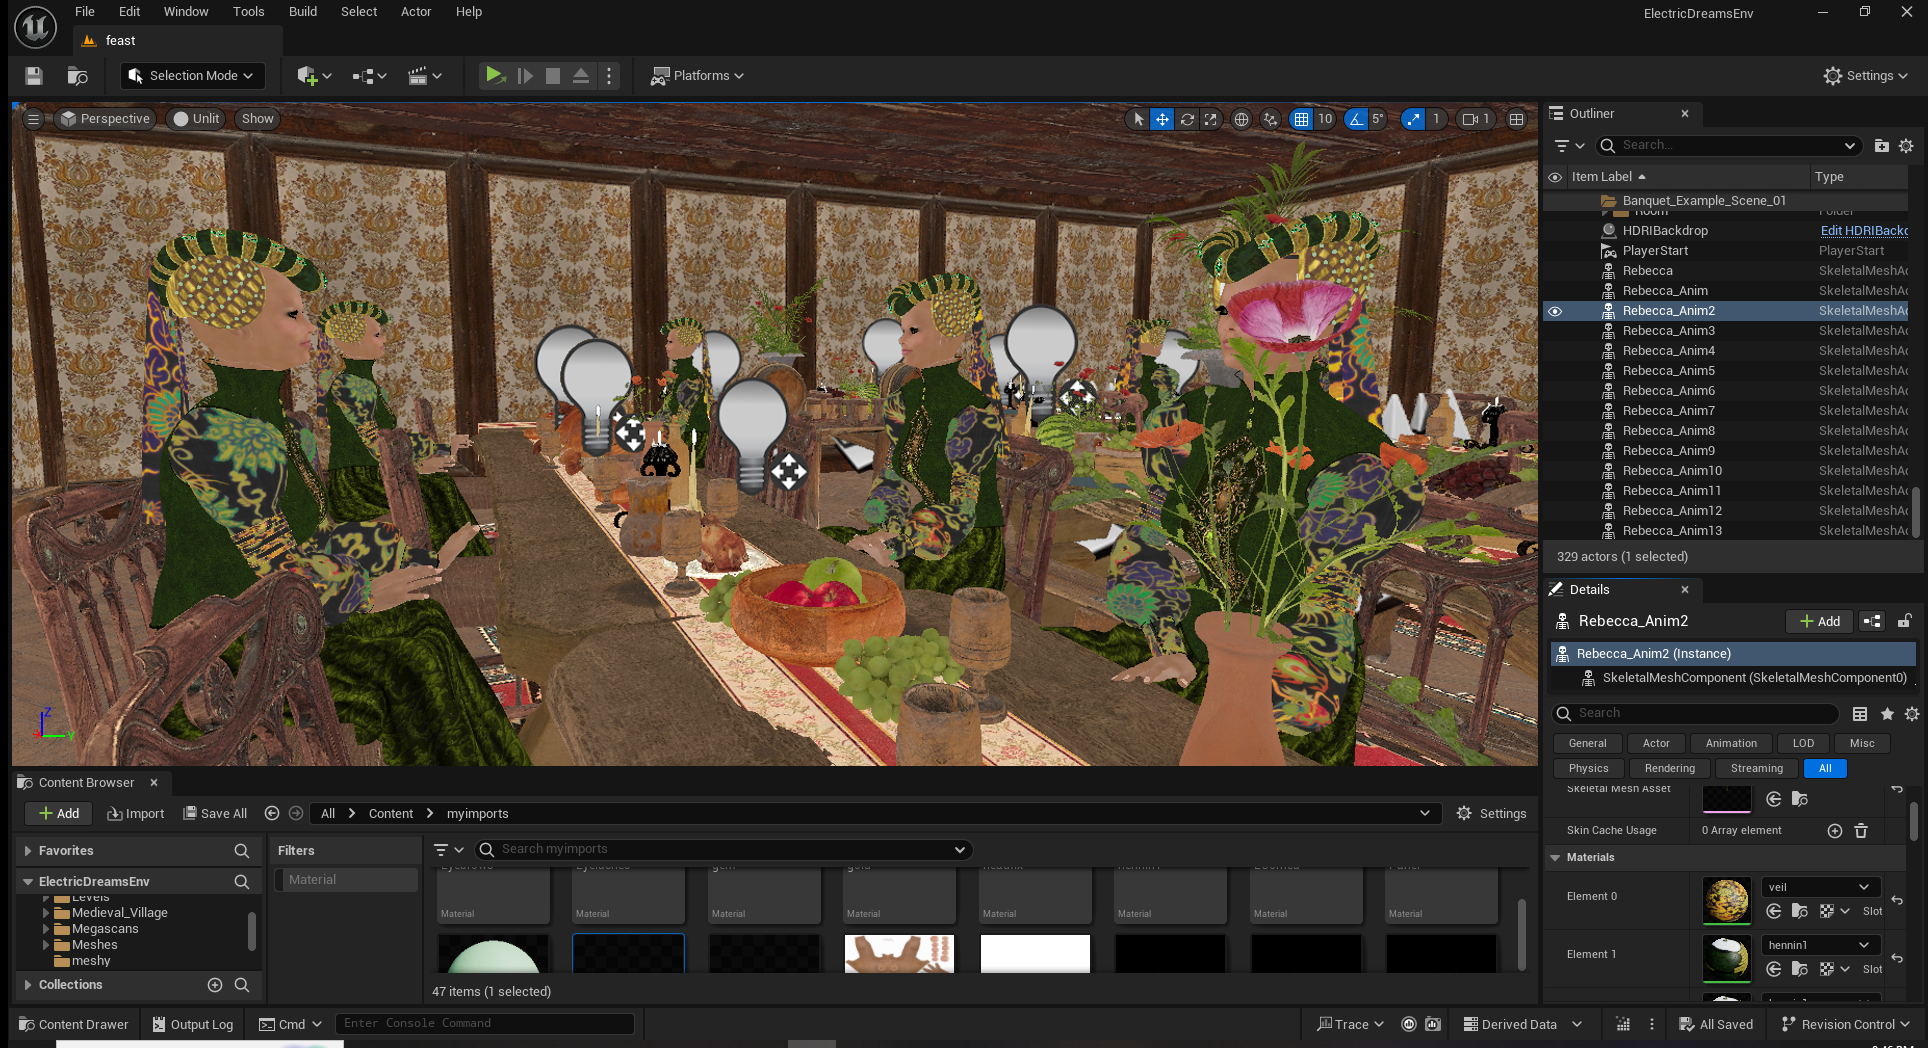Viewport: 1928px width, 1048px height.
Task: Click the Maximize Viewport icon
Action: coord(1516,119)
